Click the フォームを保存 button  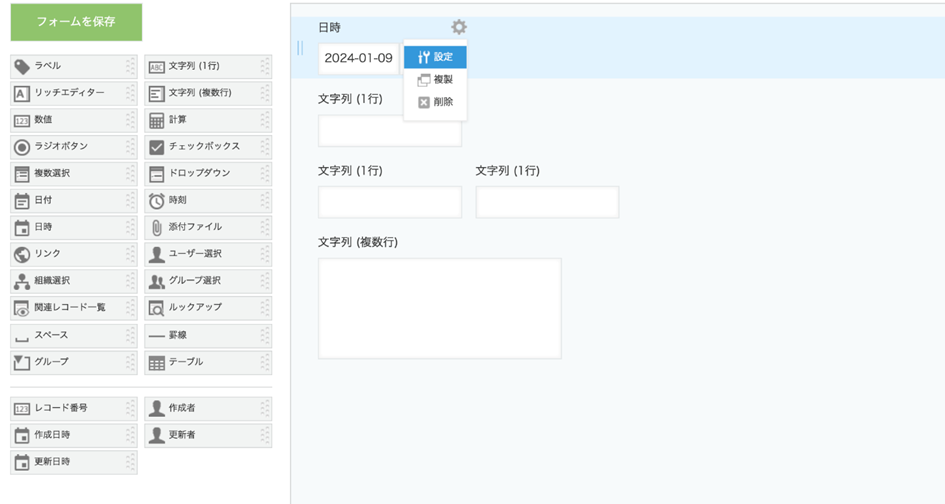(x=76, y=22)
